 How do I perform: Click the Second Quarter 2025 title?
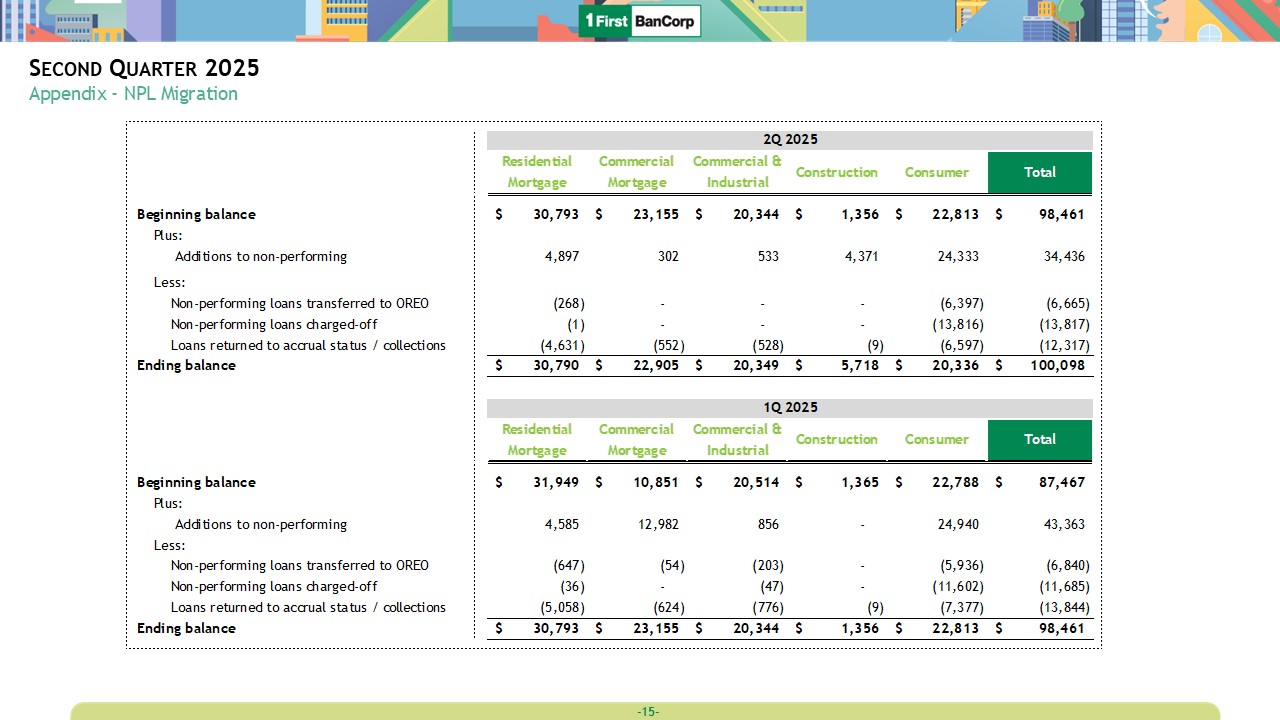(x=144, y=68)
